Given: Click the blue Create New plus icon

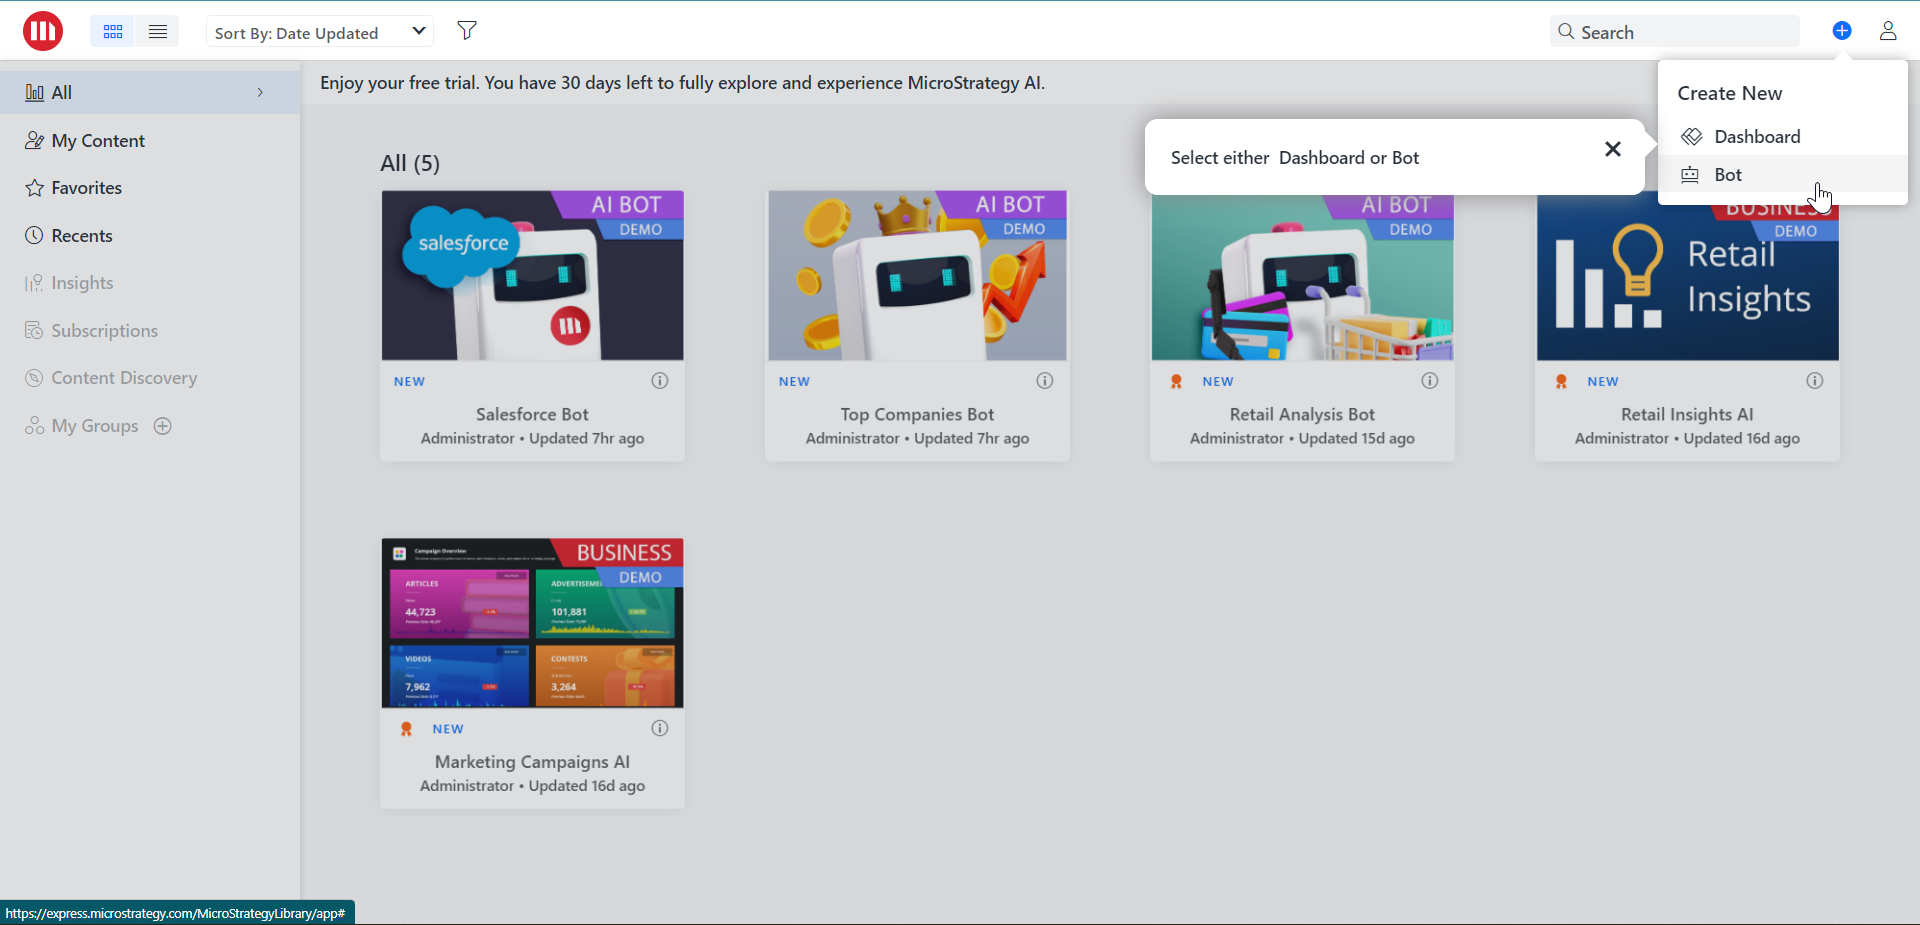Looking at the screenshot, I should (x=1841, y=31).
